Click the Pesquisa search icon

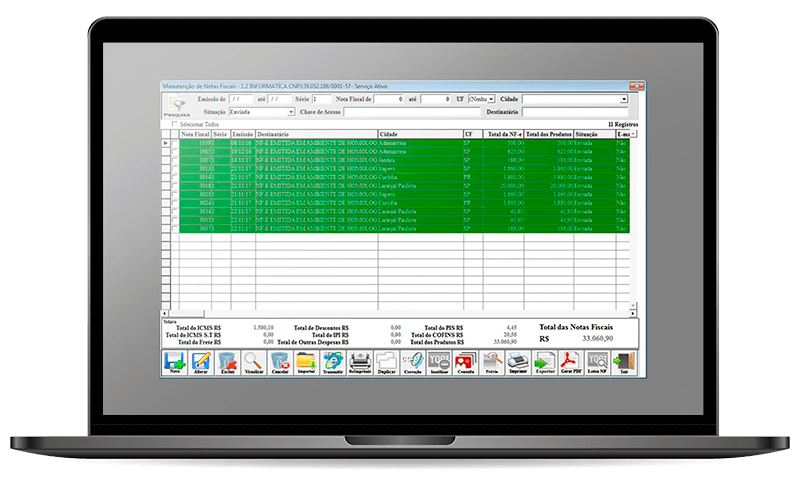(x=176, y=106)
